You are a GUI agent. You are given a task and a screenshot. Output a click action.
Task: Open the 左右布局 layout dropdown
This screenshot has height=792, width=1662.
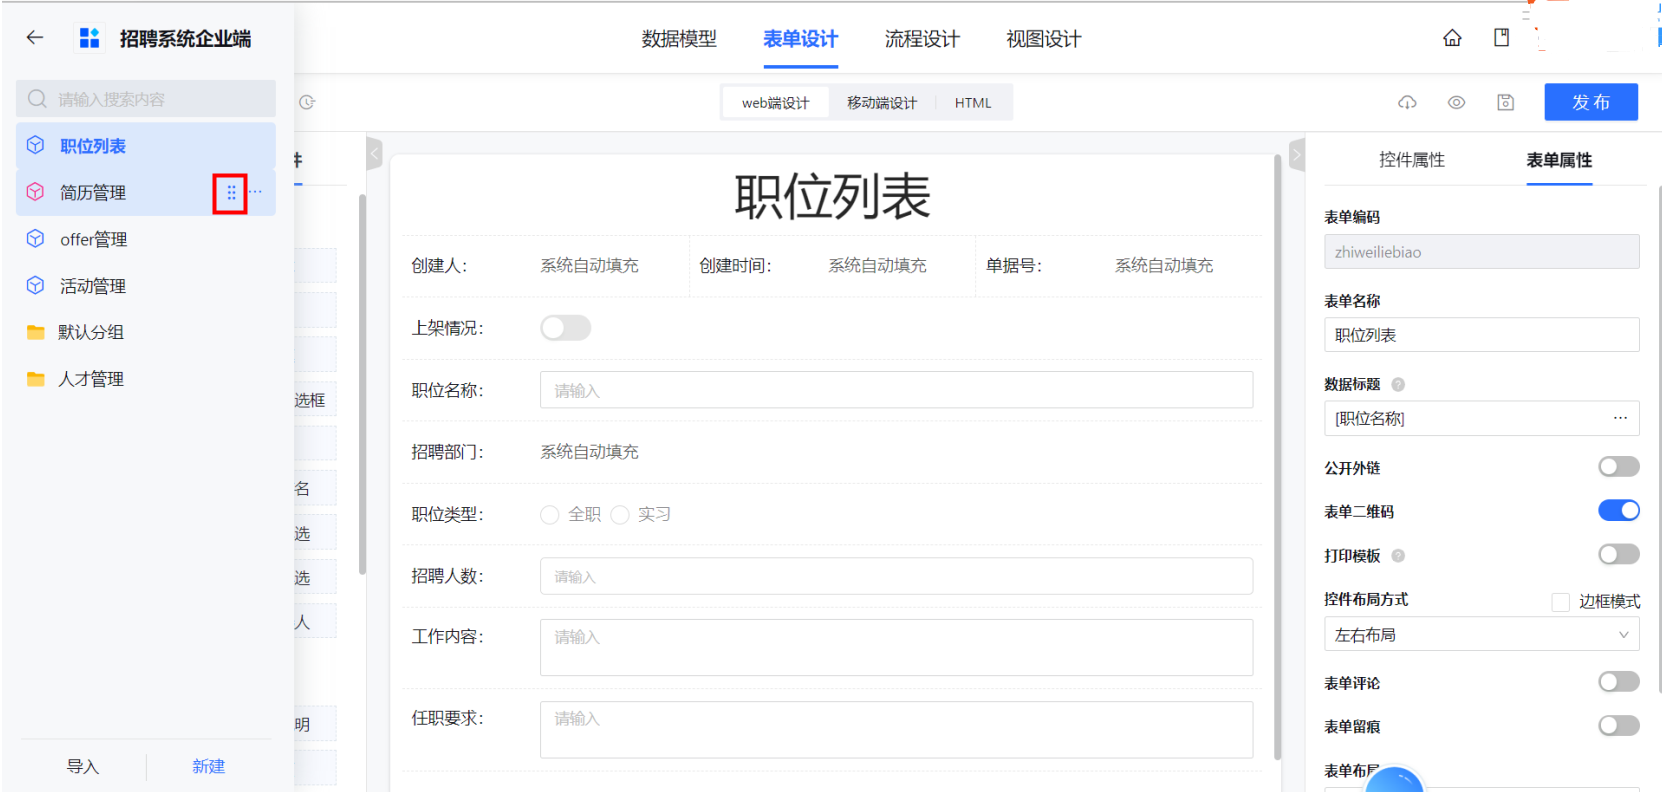[x=1481, y=634]
